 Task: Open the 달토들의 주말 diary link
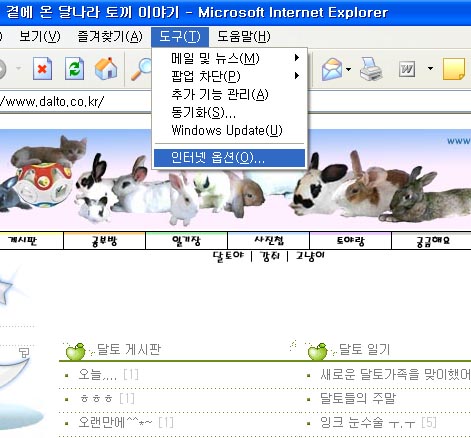coord(358,398)
